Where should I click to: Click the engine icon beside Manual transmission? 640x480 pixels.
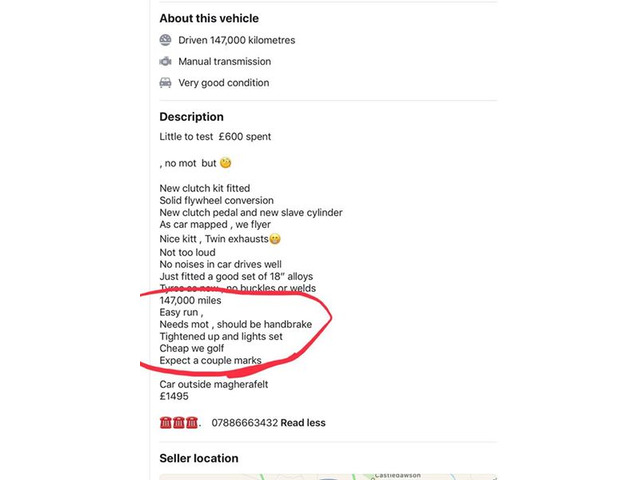click(x=166, y=61)
